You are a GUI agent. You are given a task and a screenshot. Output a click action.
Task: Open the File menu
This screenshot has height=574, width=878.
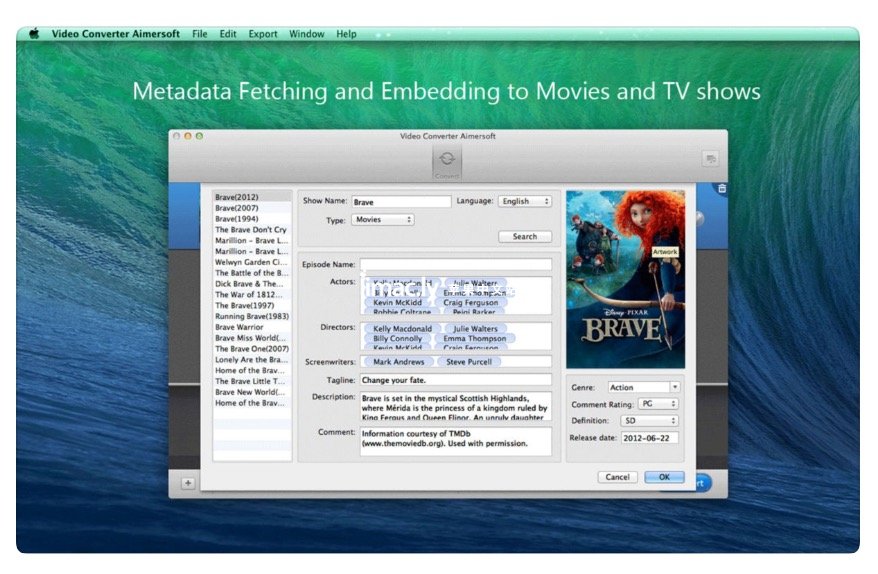tap(199, 34)
